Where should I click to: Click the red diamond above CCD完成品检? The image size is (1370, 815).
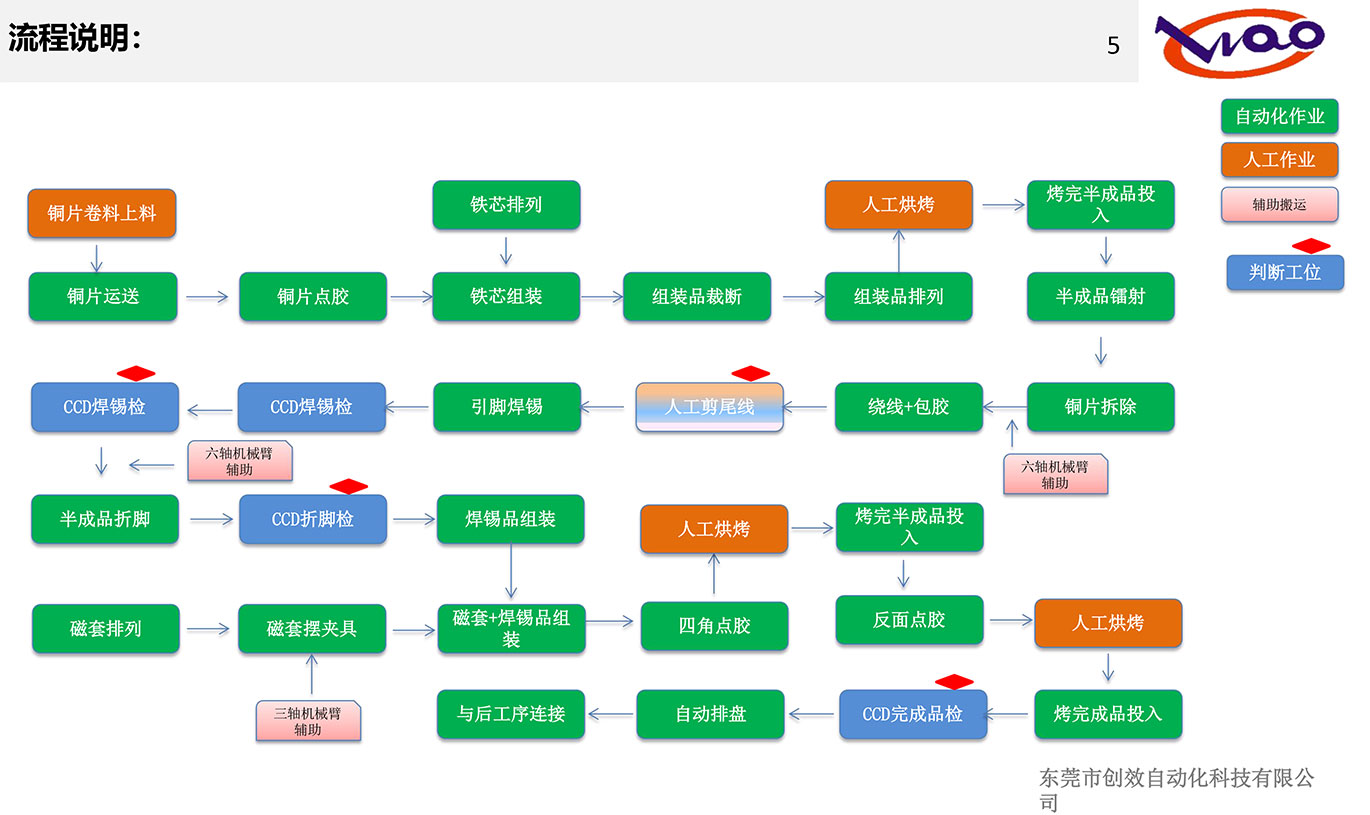[953, 682]
